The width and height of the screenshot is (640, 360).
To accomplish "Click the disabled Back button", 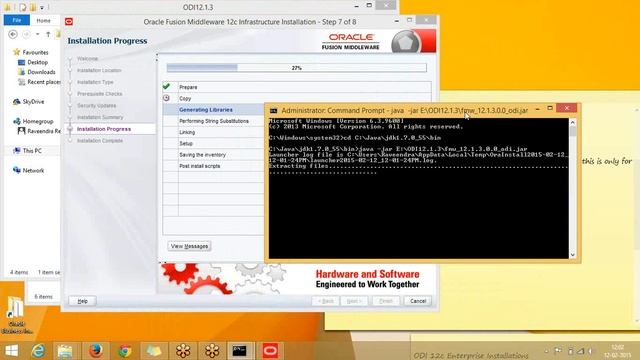I will coord(326,301).
